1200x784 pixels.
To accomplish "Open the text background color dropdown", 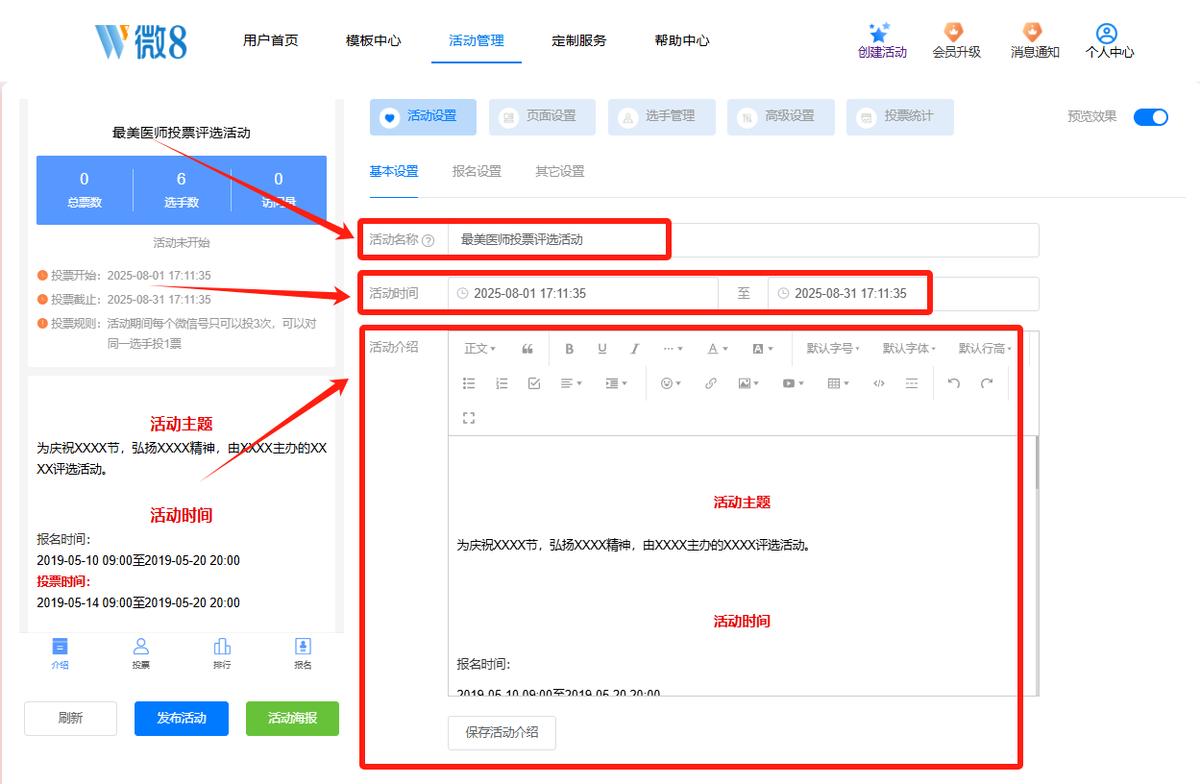I will click(762, 349).
